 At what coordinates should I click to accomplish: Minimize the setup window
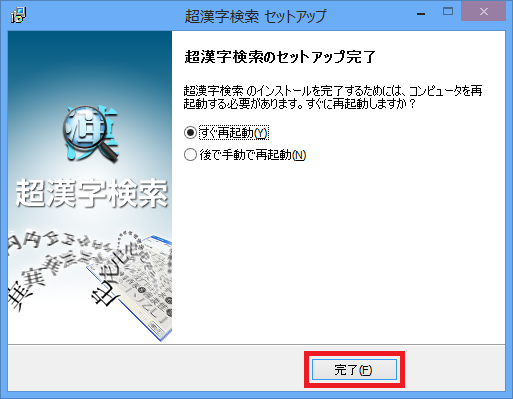(421, 14)
